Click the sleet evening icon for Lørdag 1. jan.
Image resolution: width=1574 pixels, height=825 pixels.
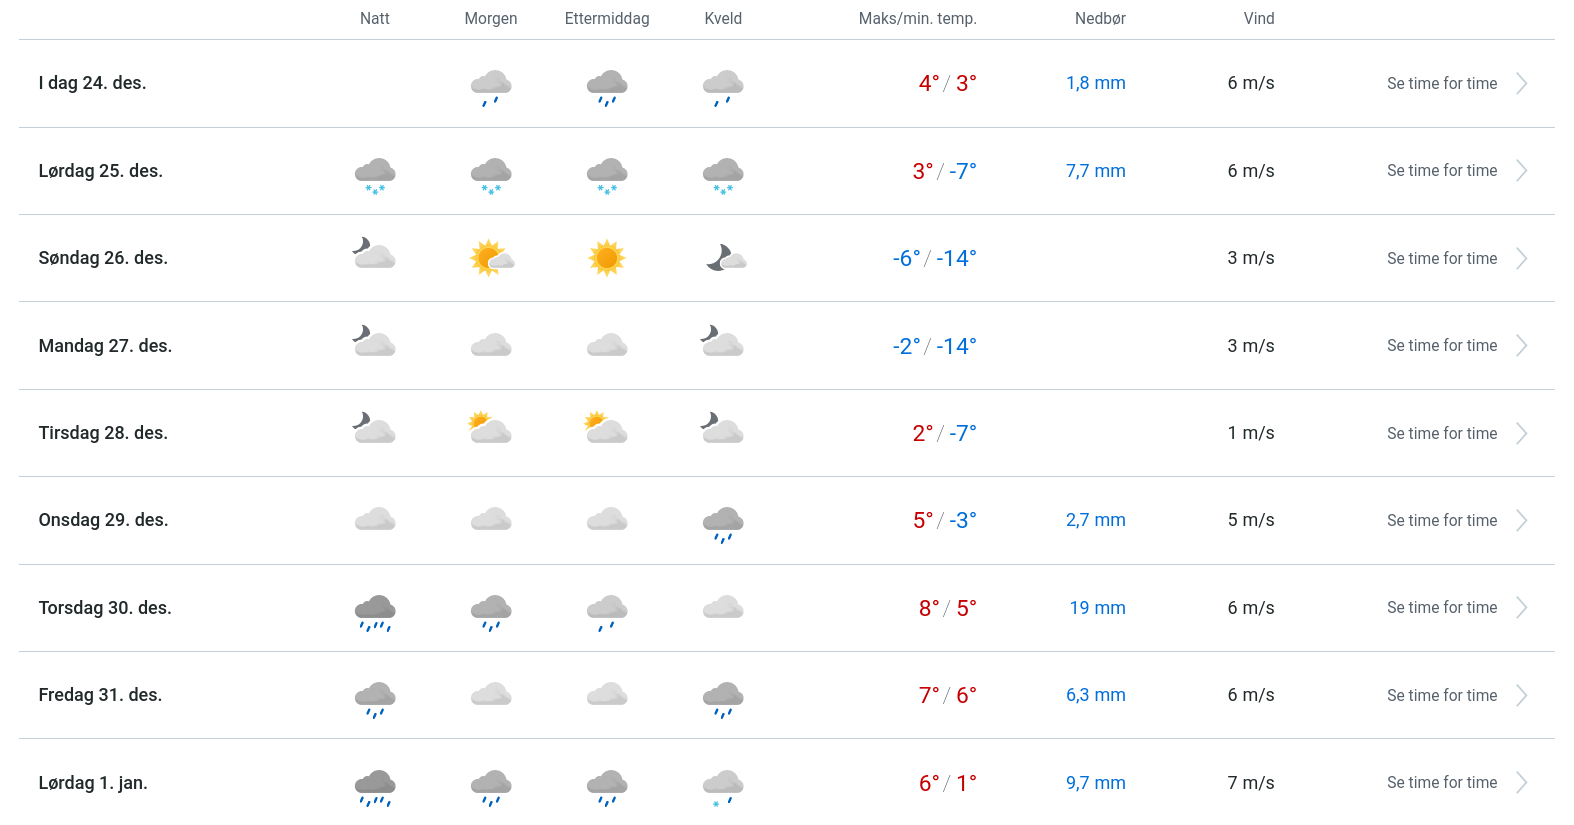pos(723,786)
